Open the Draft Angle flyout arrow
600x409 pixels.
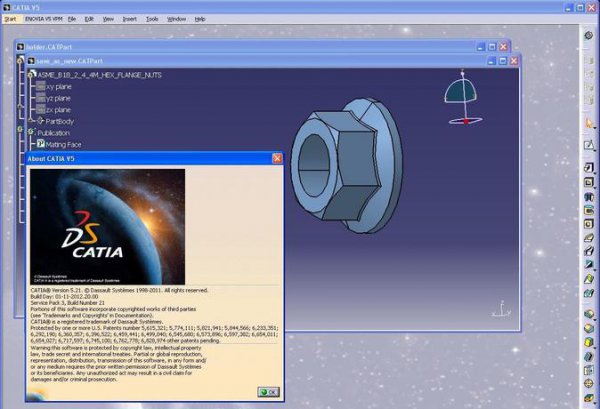click(594, 347)
